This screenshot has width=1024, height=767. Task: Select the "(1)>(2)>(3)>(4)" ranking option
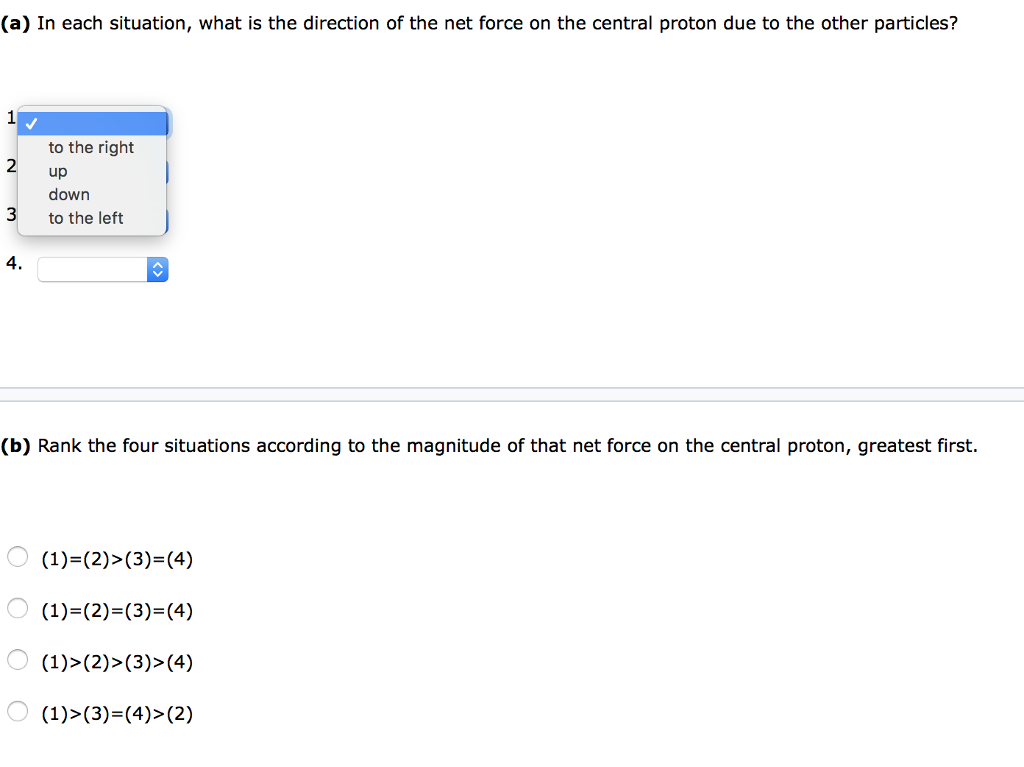[x=17, y=659]
